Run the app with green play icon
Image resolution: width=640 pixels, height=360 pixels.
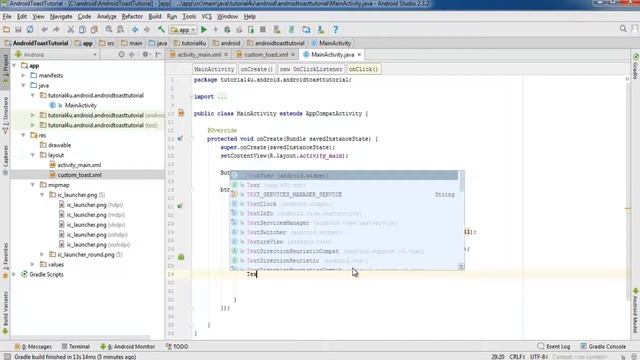(204, 29)
